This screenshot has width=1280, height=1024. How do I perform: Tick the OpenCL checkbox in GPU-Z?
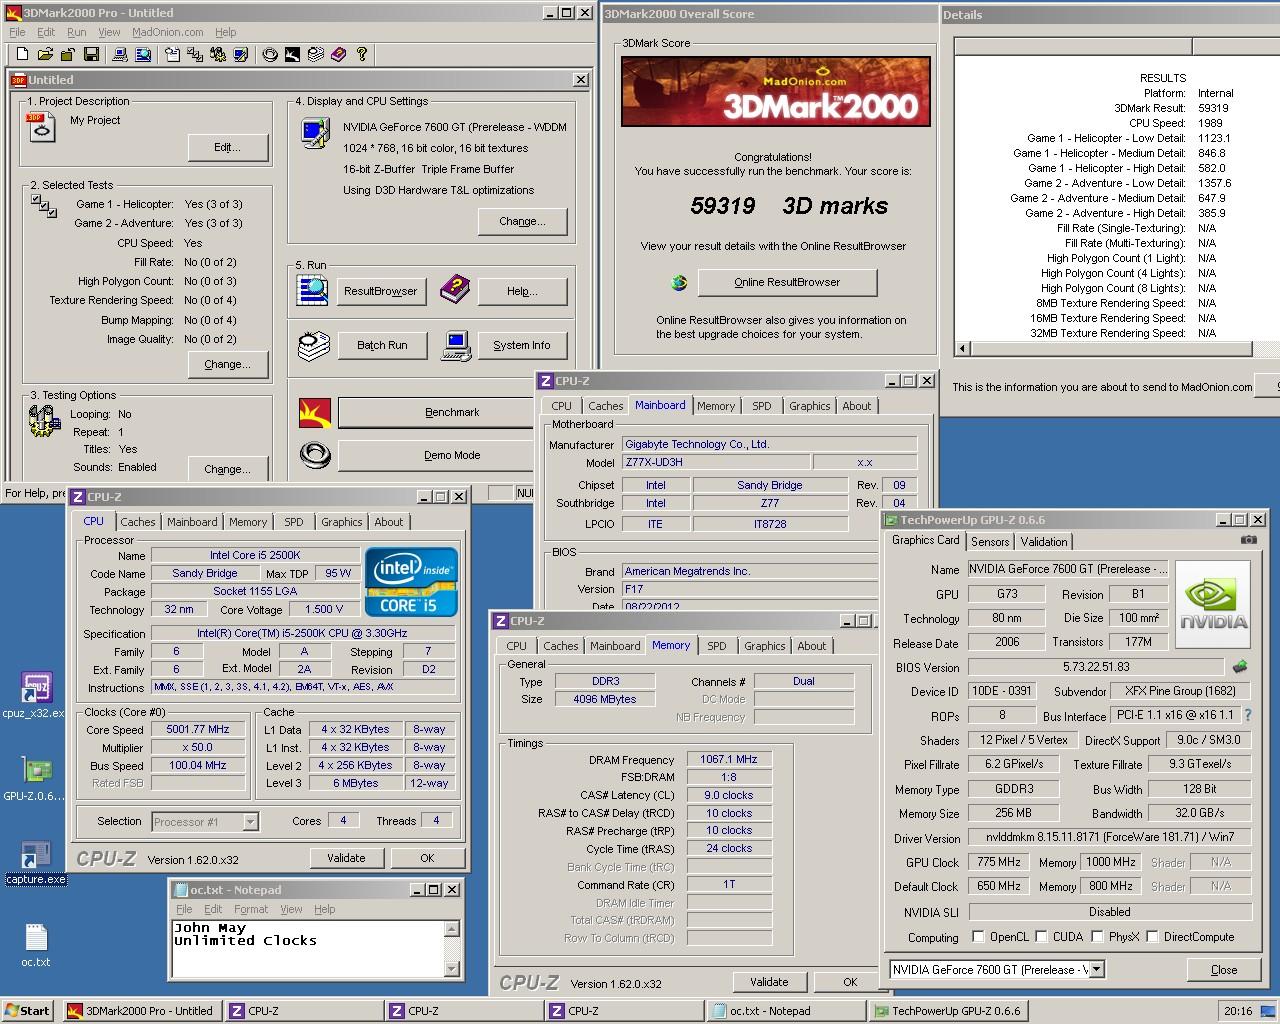click(979, 937)
